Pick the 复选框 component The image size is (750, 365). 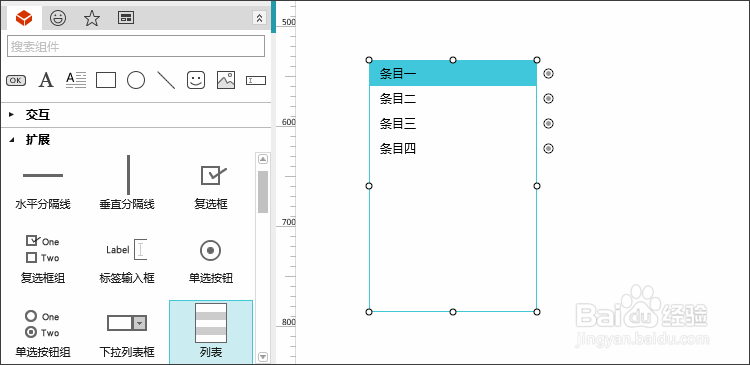(x=211, y=188)
